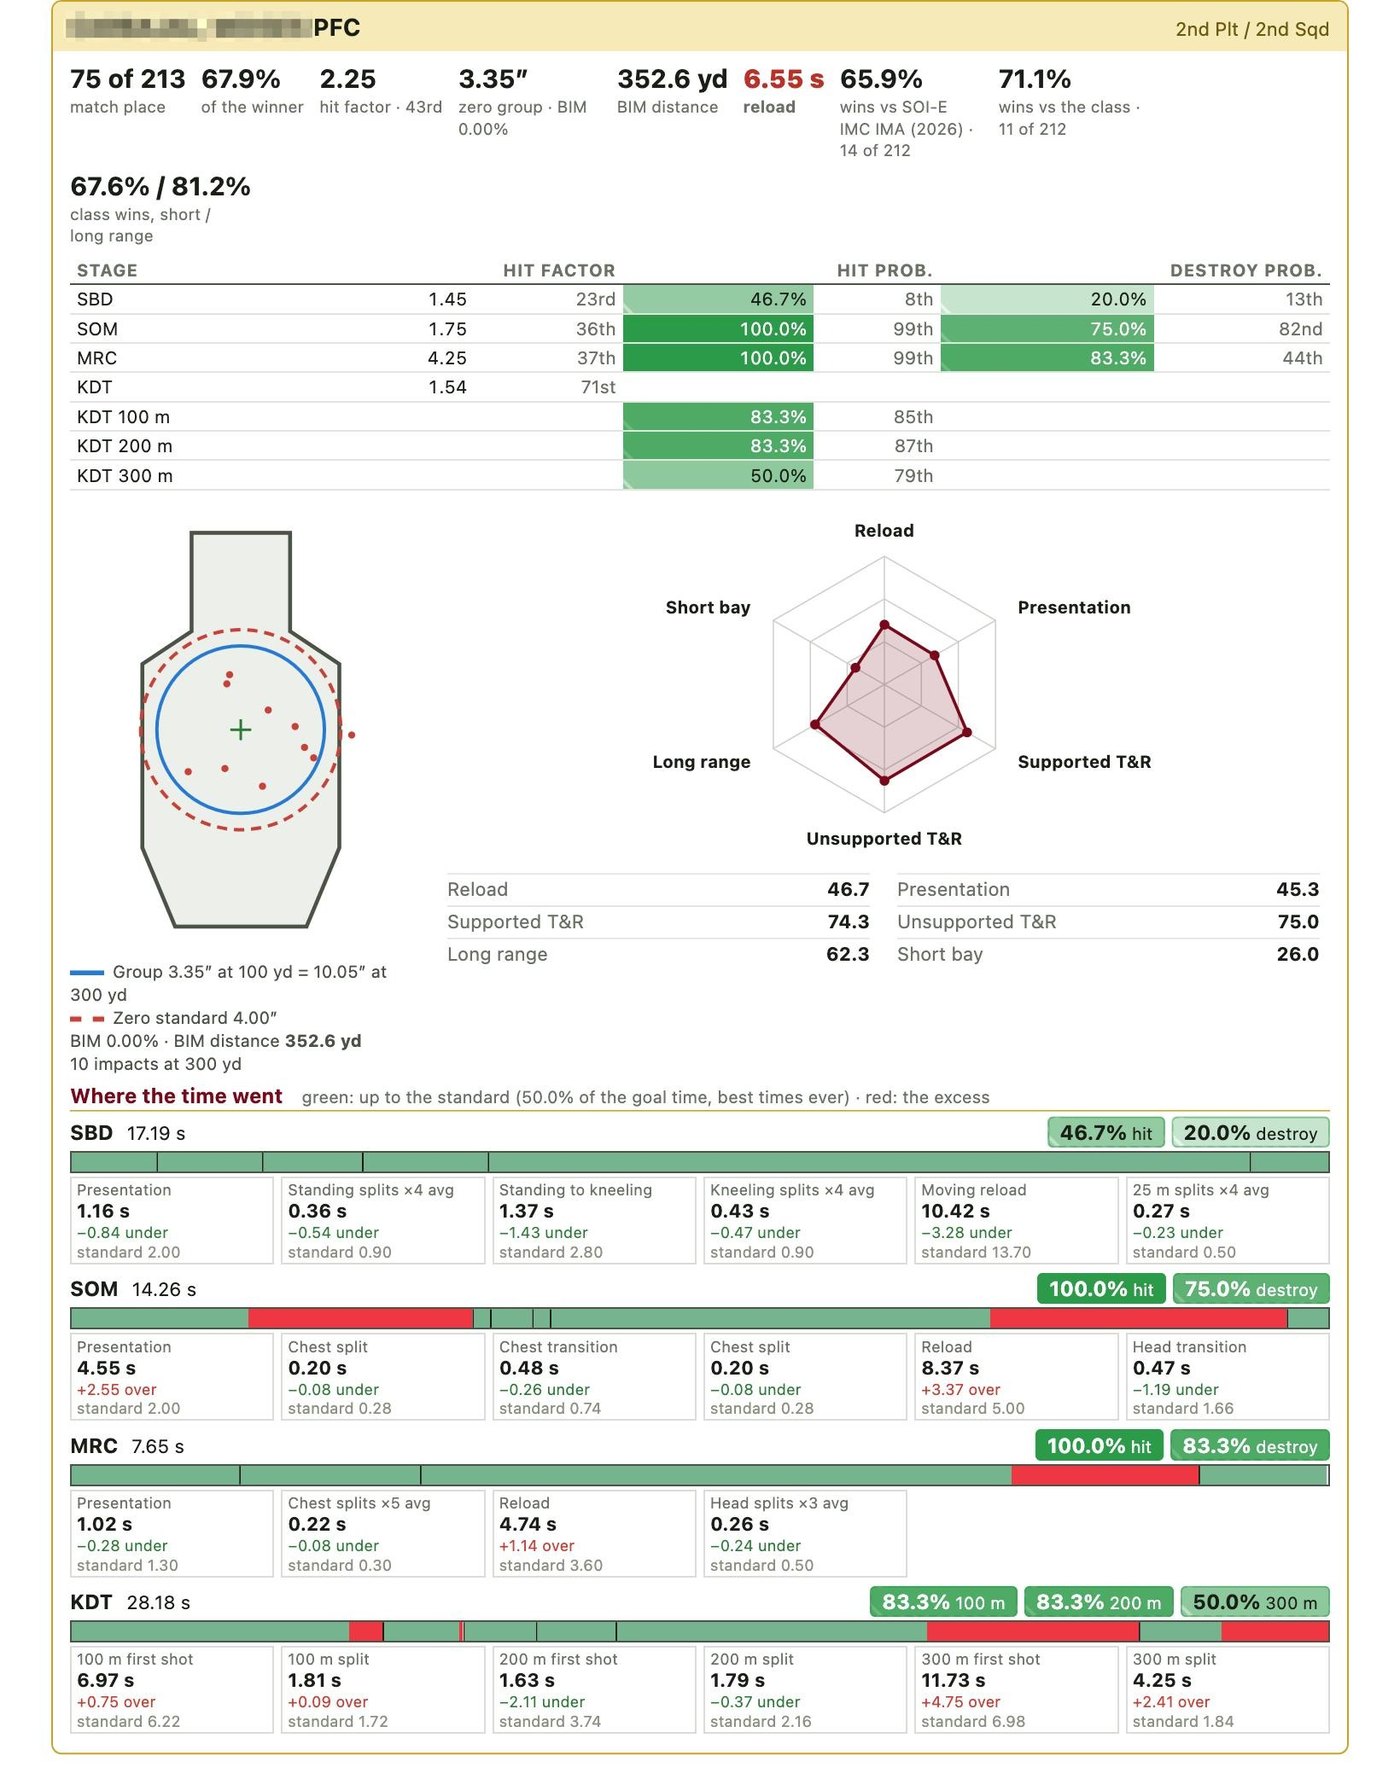Click the 2nd Plt / 2nd Sqd label
Image resolution: width=1400 pixels, height=1773 pixels.
pos(1252,29)
